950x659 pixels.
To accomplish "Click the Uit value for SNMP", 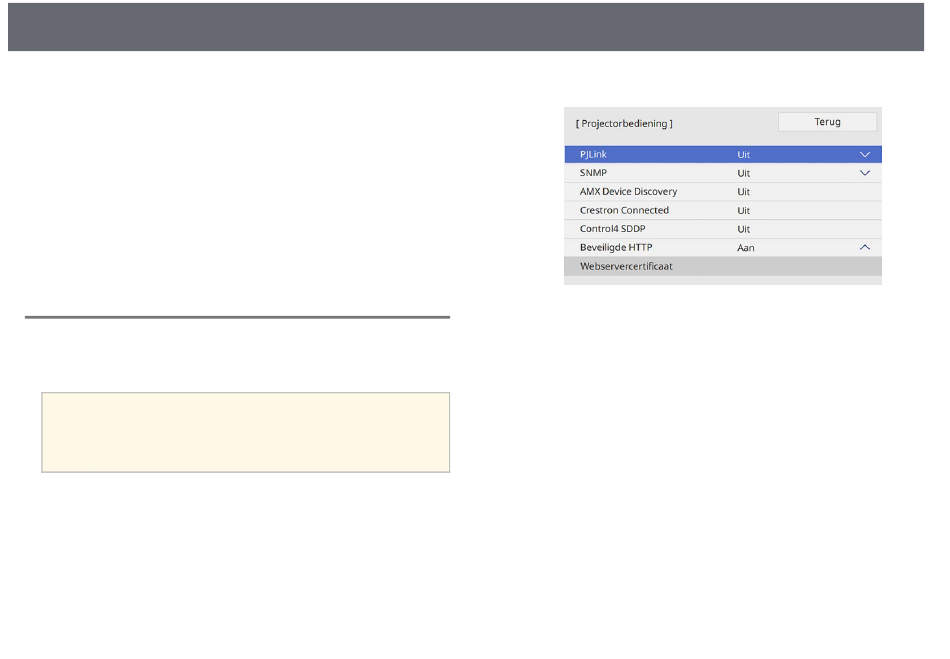I will [x=743, y=173].
